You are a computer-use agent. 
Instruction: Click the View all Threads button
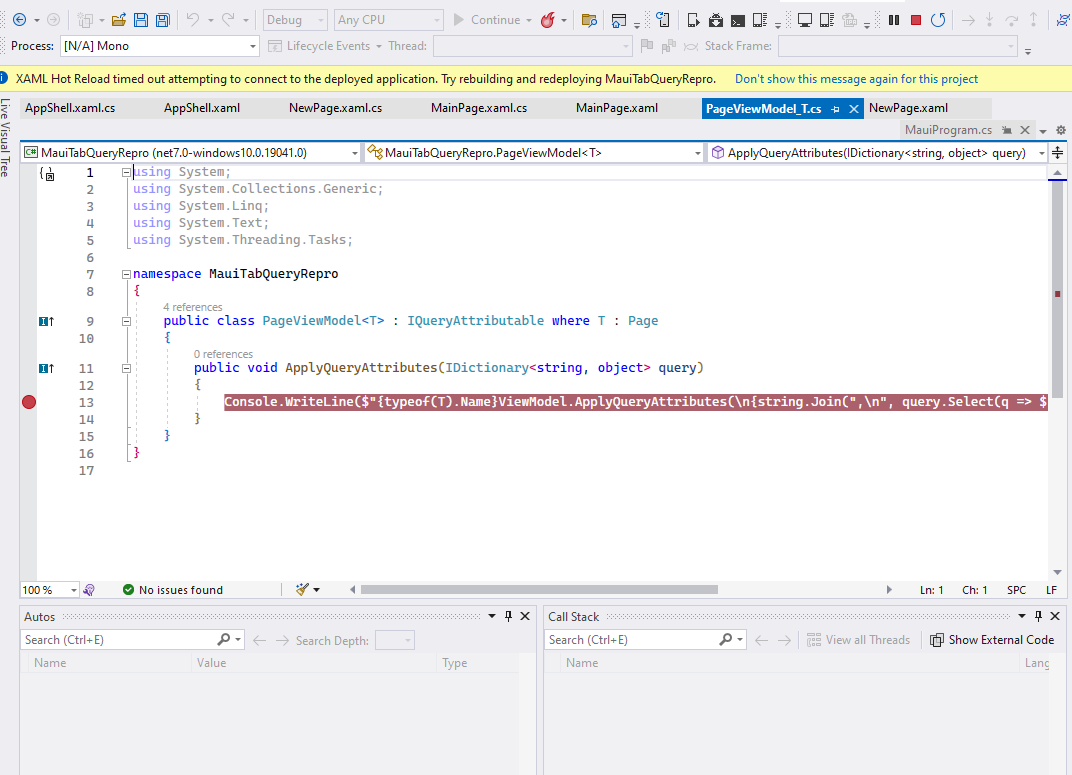pos(858,639)
